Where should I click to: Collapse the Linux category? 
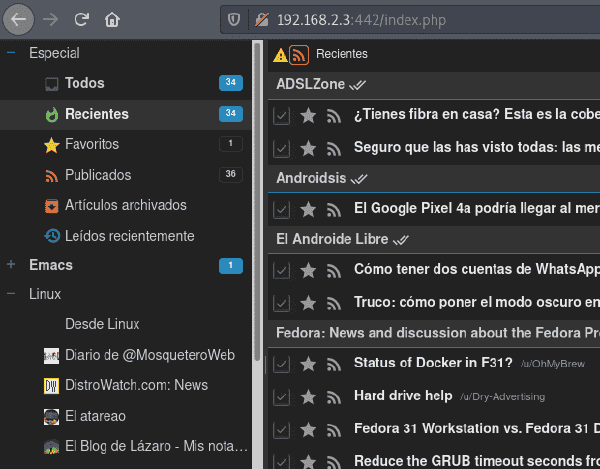(x=11, y=294)
